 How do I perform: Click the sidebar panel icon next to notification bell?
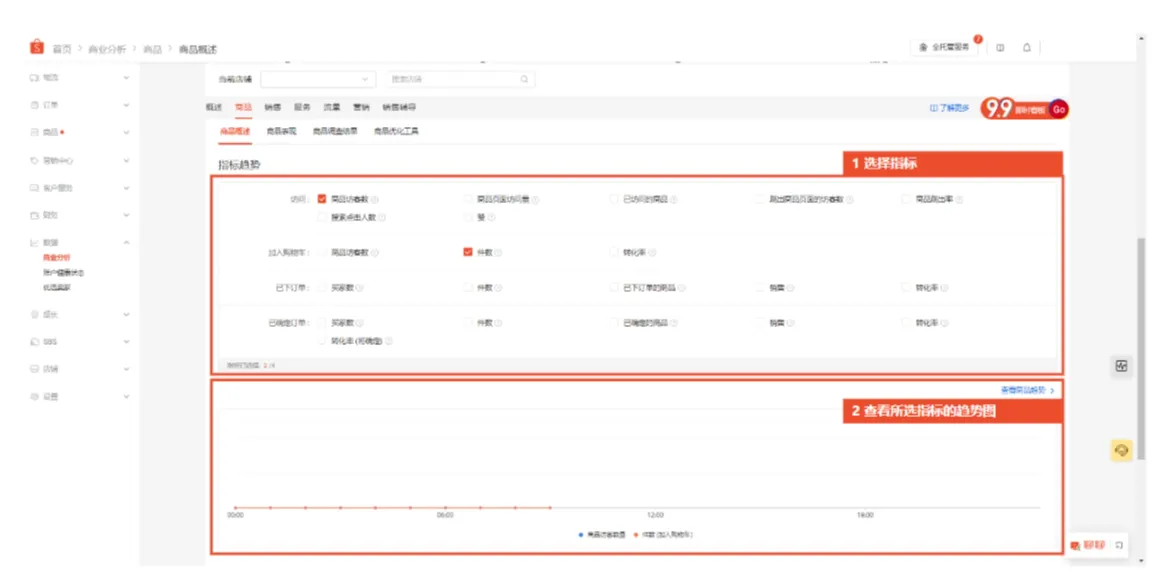click(1000, 47)
